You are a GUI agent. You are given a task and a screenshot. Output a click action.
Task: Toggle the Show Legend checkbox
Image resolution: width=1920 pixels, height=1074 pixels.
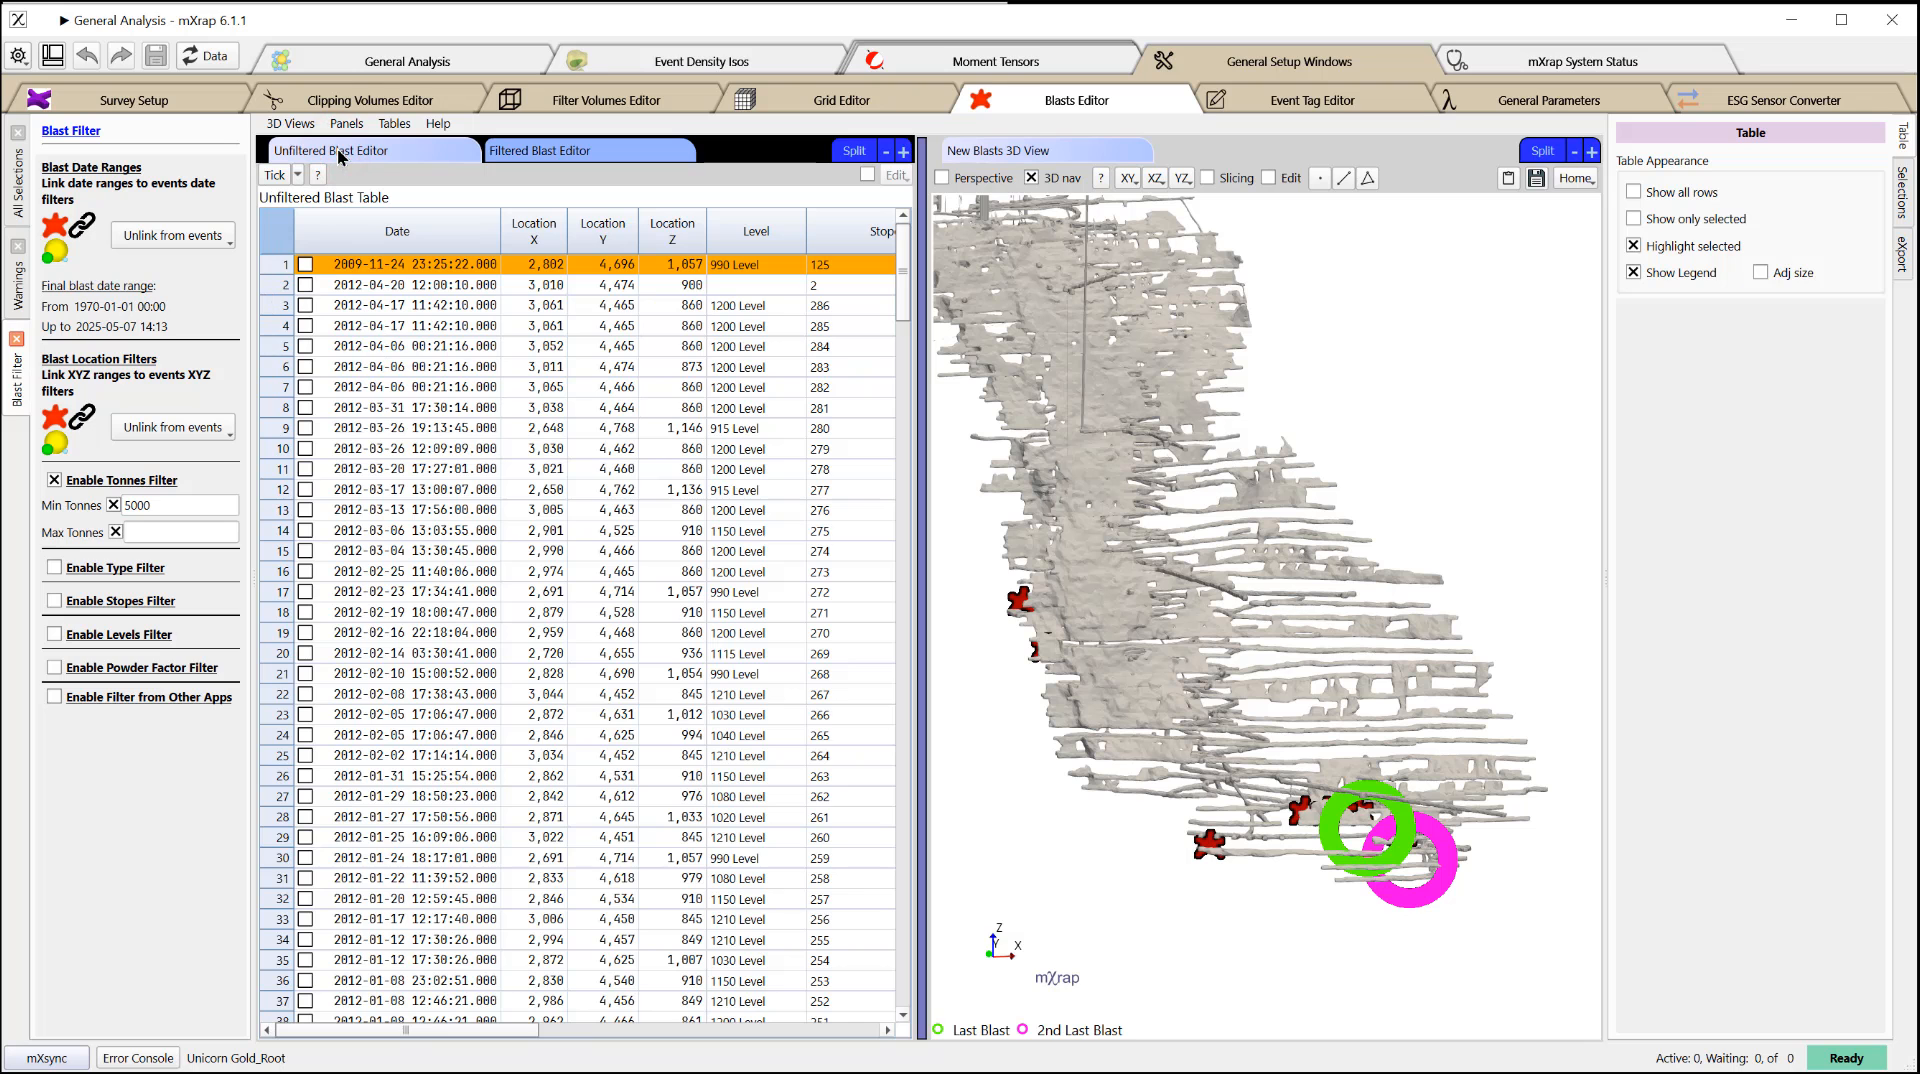(1634, 272)
